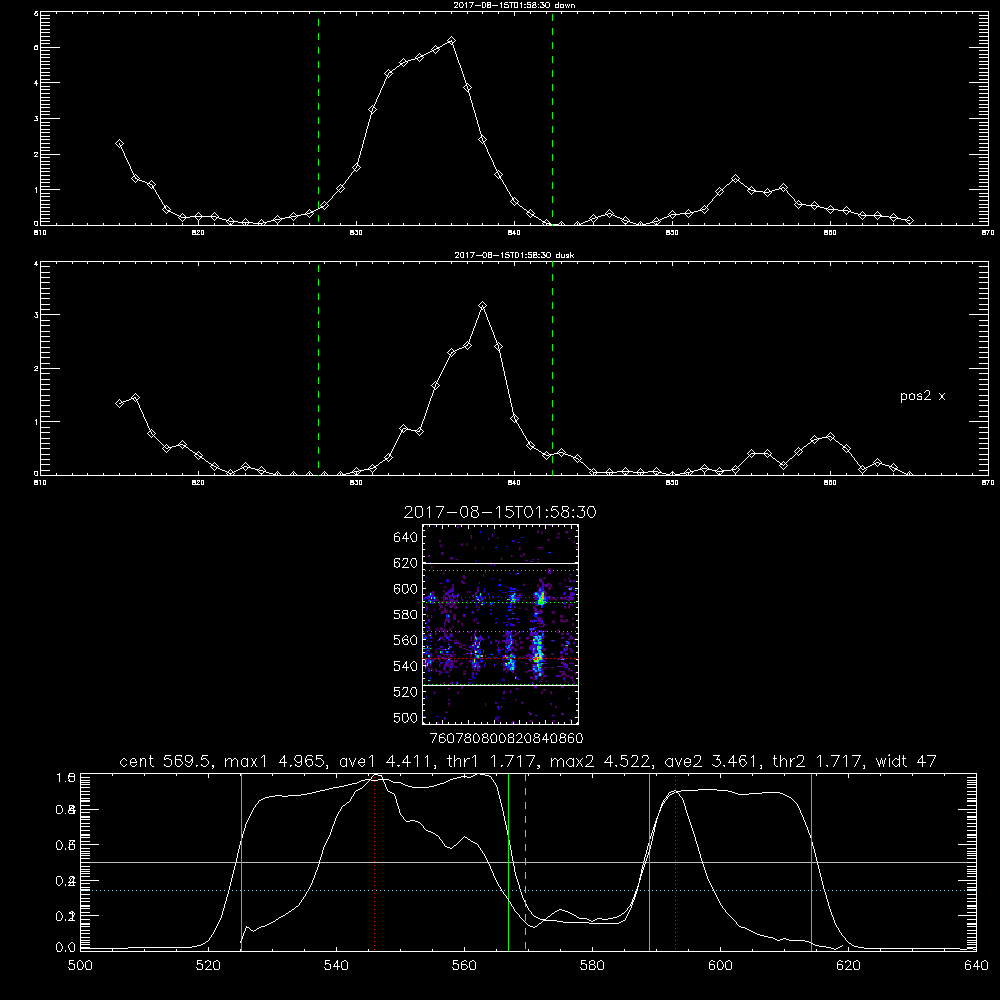Click the green solid line near 589 in bottom plot
Viewport: 1000px width, 1000px height.
(x=649, y=862)
